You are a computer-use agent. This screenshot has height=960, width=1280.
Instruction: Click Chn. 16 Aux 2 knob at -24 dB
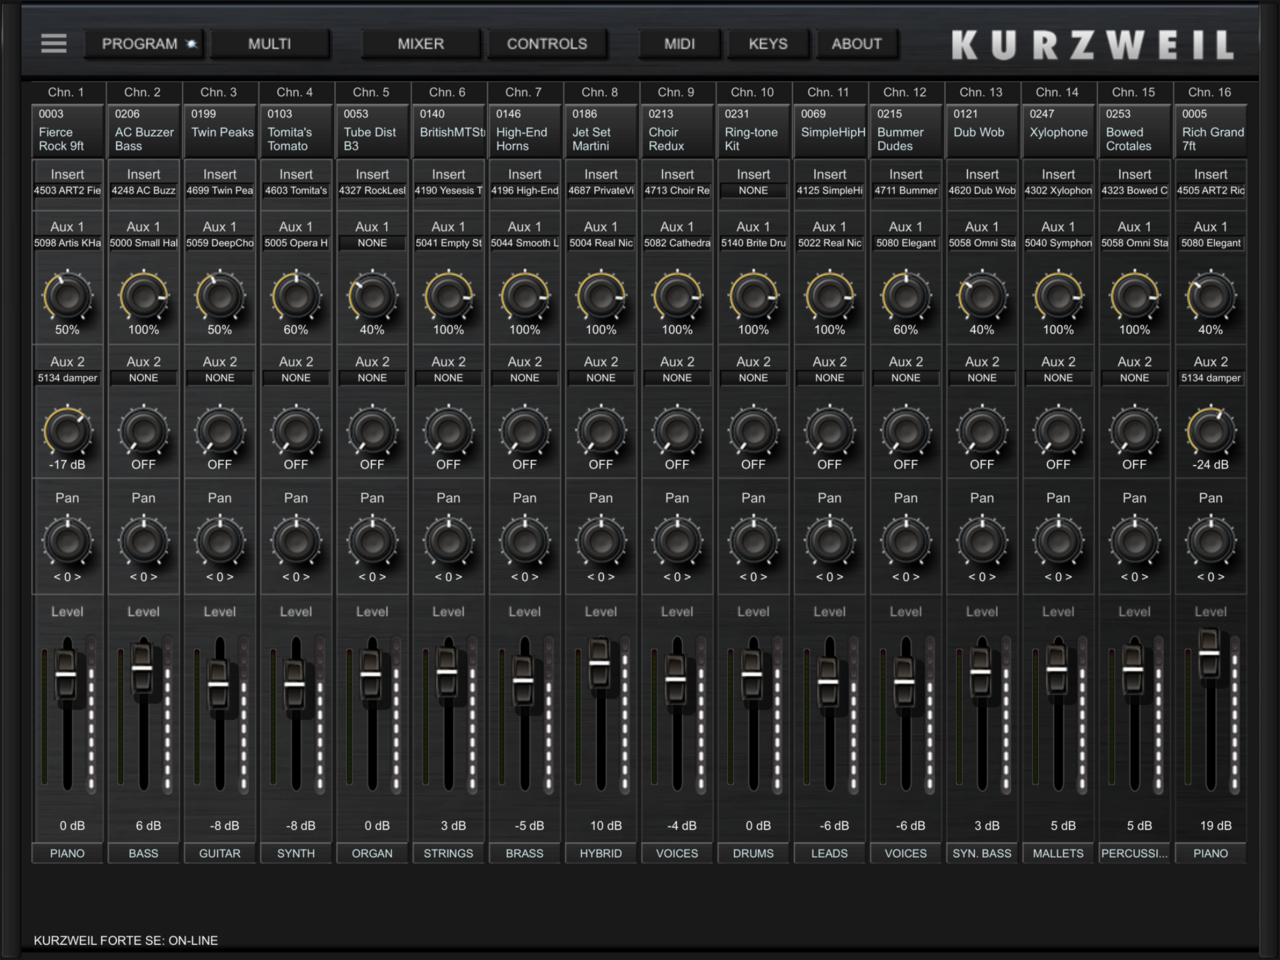pos(1211,431)
